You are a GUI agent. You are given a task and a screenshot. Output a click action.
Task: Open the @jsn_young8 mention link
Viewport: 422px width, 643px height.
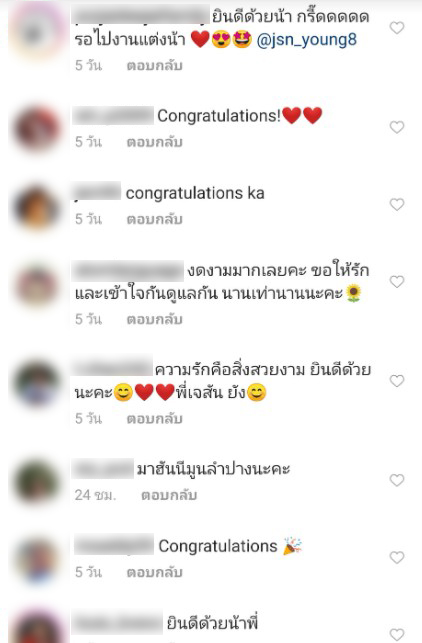coord(306,40)
